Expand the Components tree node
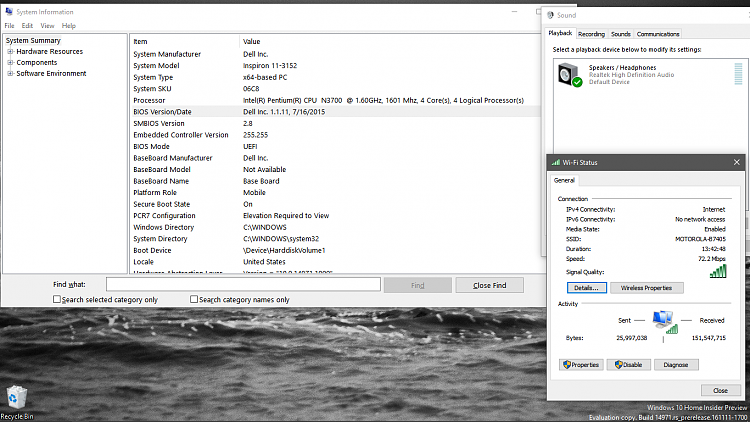Image resolution: width=750 pixels, height=422 pixels. coord(10,62)
